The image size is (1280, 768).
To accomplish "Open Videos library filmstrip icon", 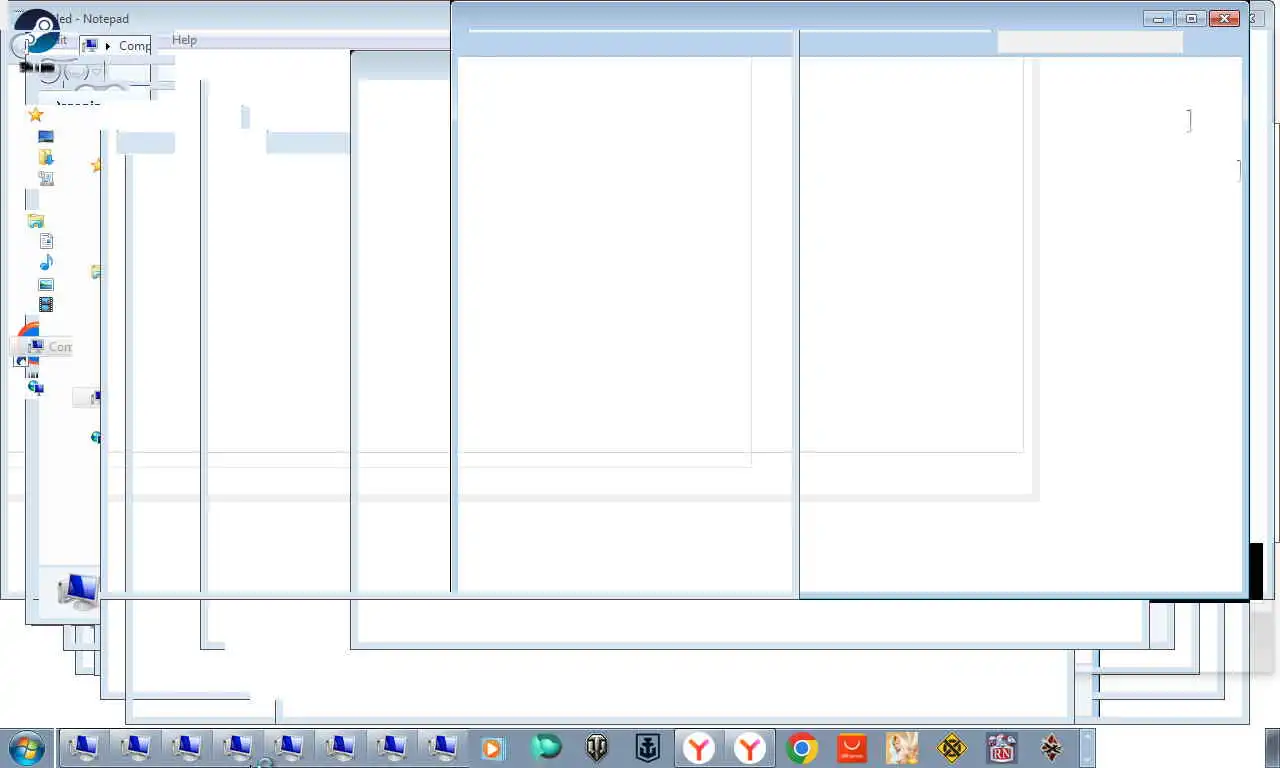I will [46, 305].
